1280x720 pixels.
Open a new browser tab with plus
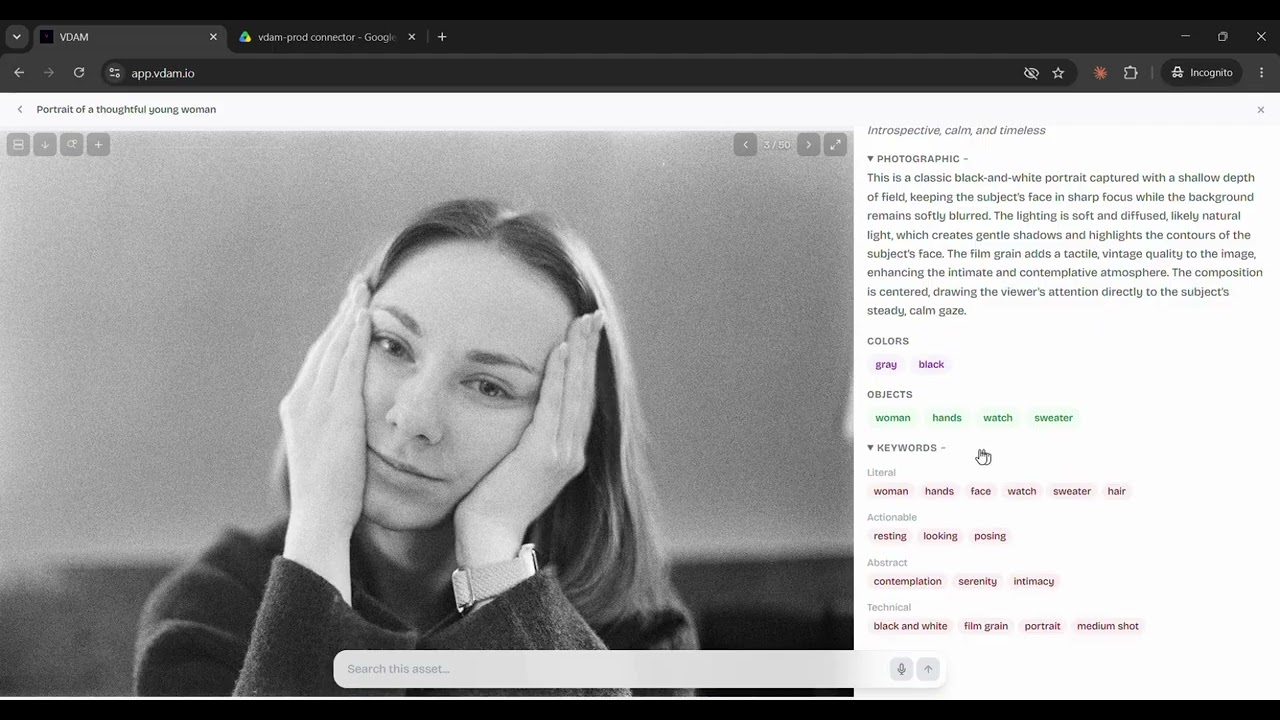click(x=442, y=37)
